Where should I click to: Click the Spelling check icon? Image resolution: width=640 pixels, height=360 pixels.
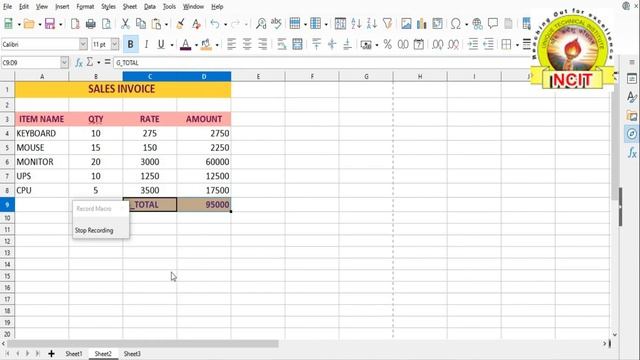(276, 24)
